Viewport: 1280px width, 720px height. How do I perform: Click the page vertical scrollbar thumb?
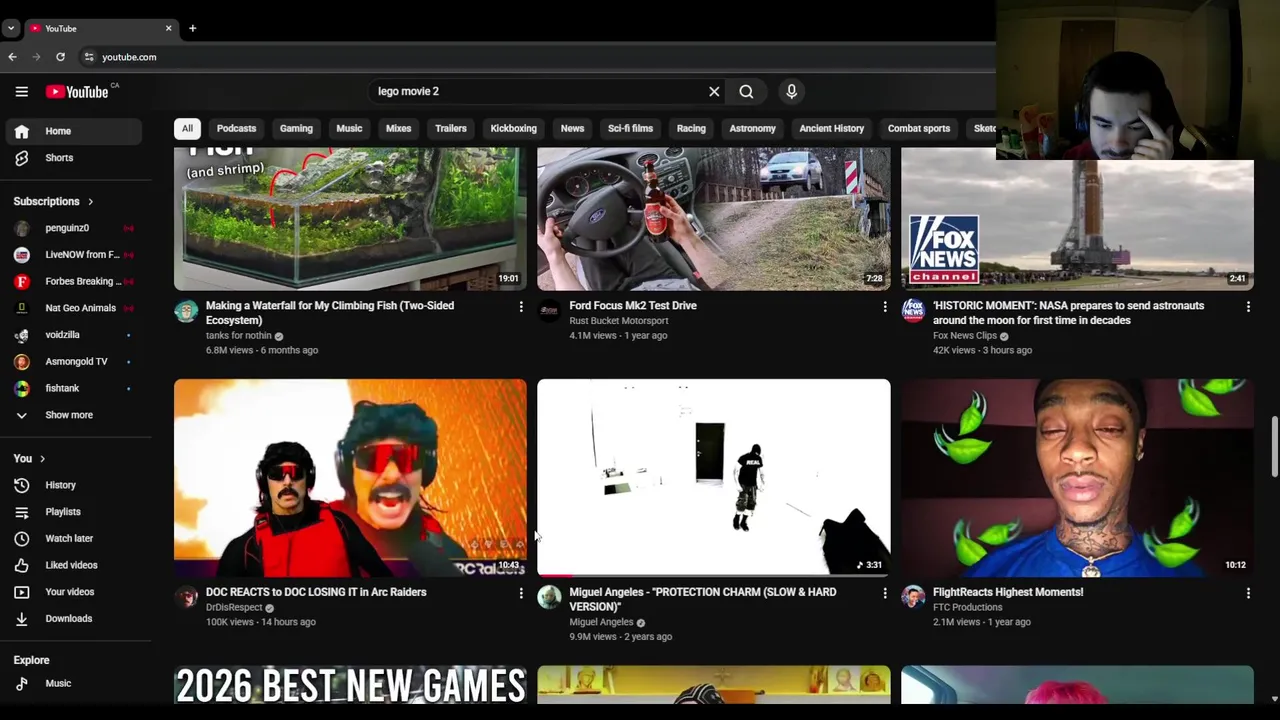[x=1274, y=447]
